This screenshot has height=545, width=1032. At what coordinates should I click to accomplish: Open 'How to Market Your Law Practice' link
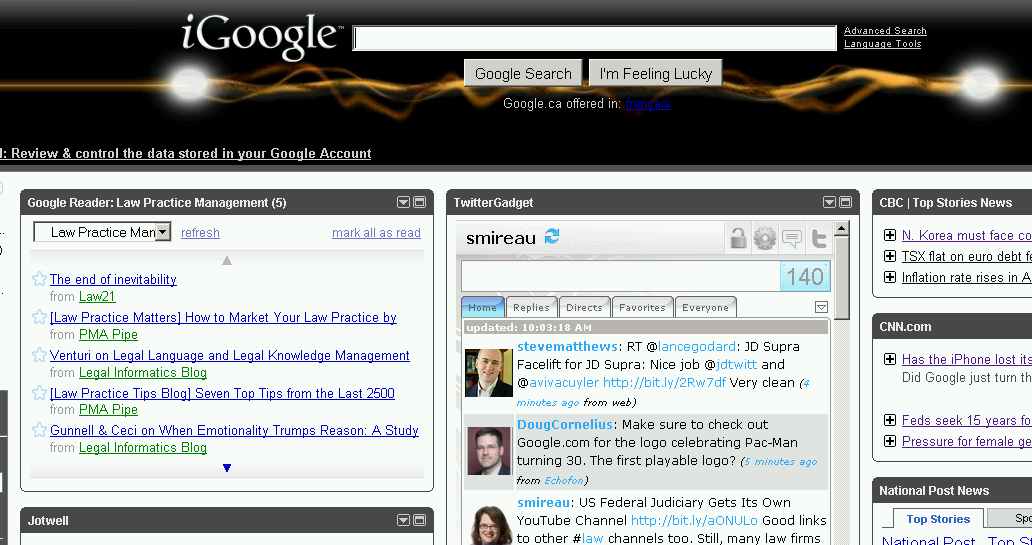(x=223, y=317)
